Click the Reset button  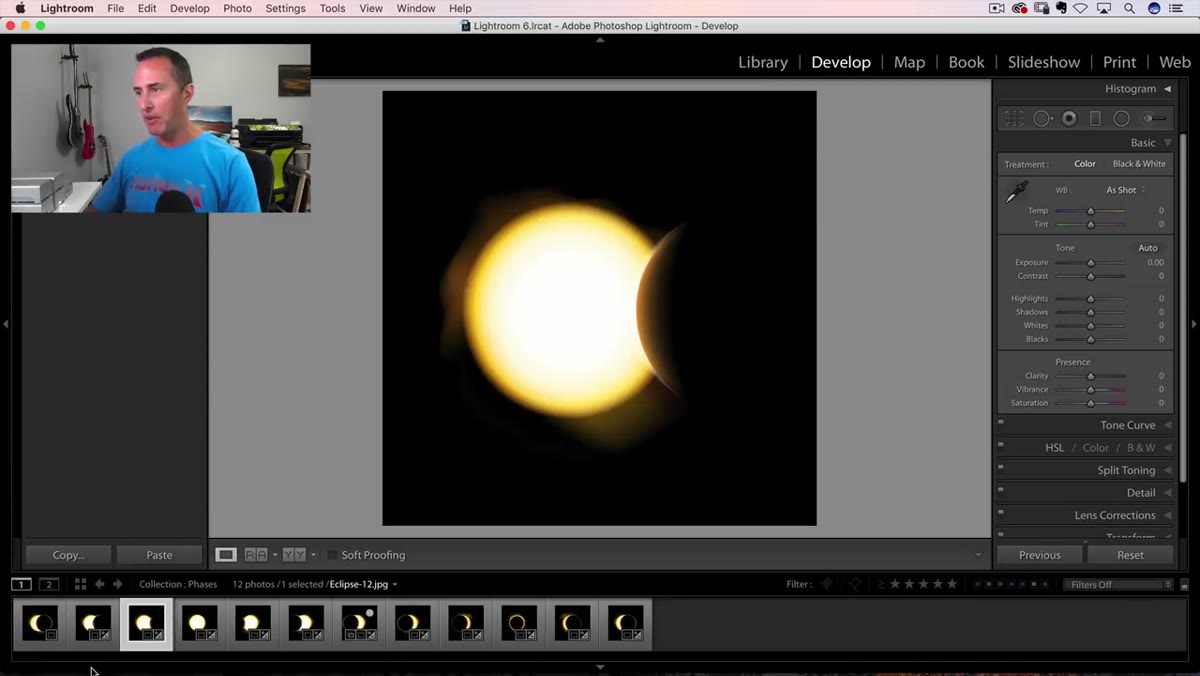[x=1131, y=555]
